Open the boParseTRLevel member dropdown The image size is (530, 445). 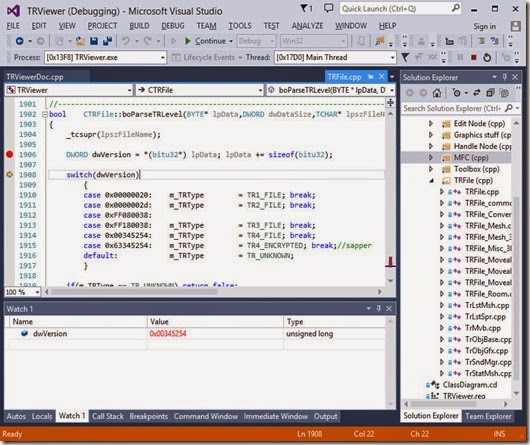[x=392, y=90]
